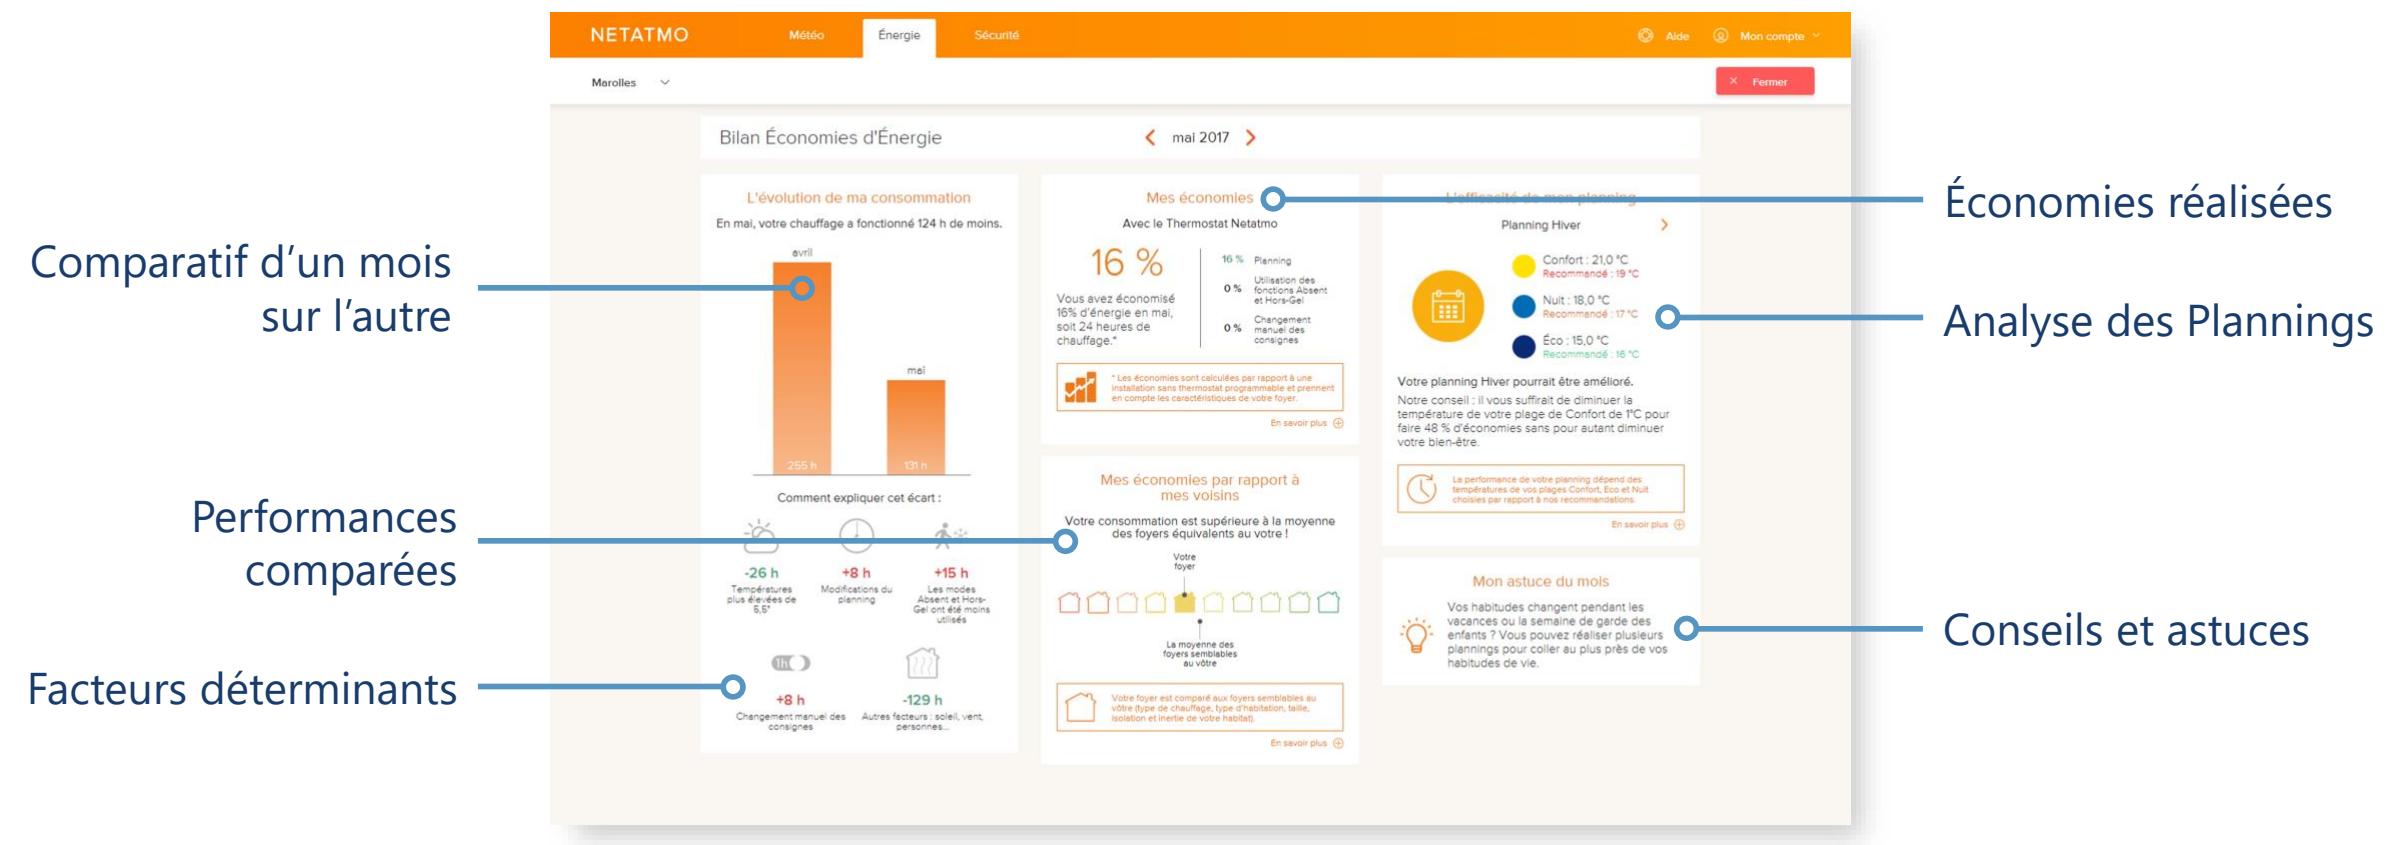The height and width of the screenshot is (845, 2387).
Task: Open the Aide help link
Action: (x=1677, y=36)
